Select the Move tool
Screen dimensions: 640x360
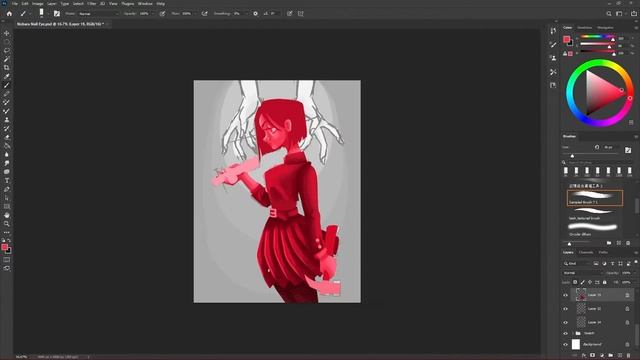click(x=7, y=33)
